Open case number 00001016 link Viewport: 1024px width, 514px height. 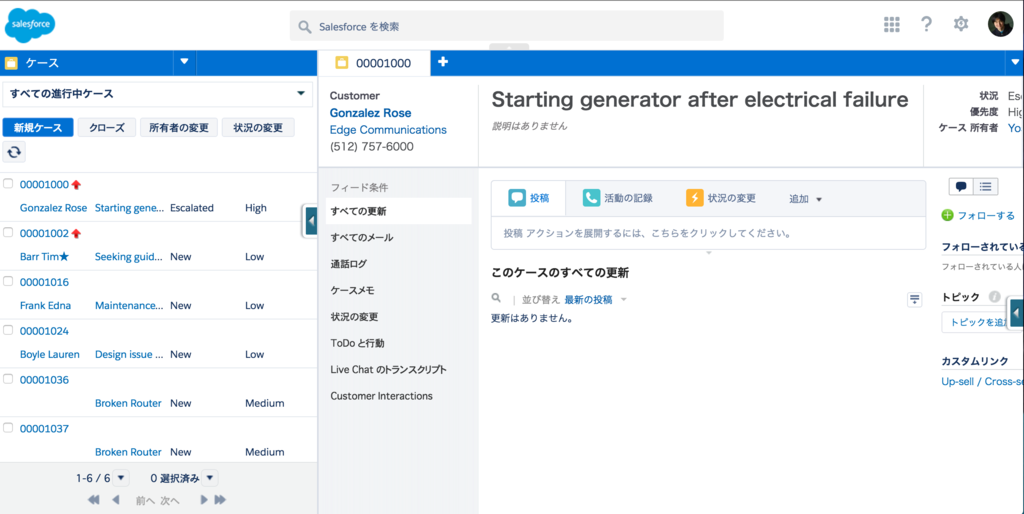(44, 282)
